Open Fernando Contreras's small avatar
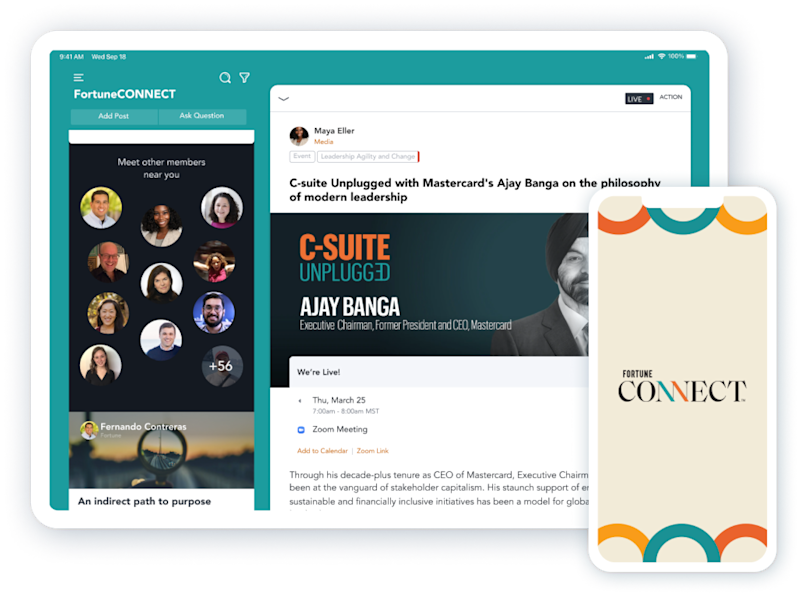 pyautogui.click(x=89, y=430)
